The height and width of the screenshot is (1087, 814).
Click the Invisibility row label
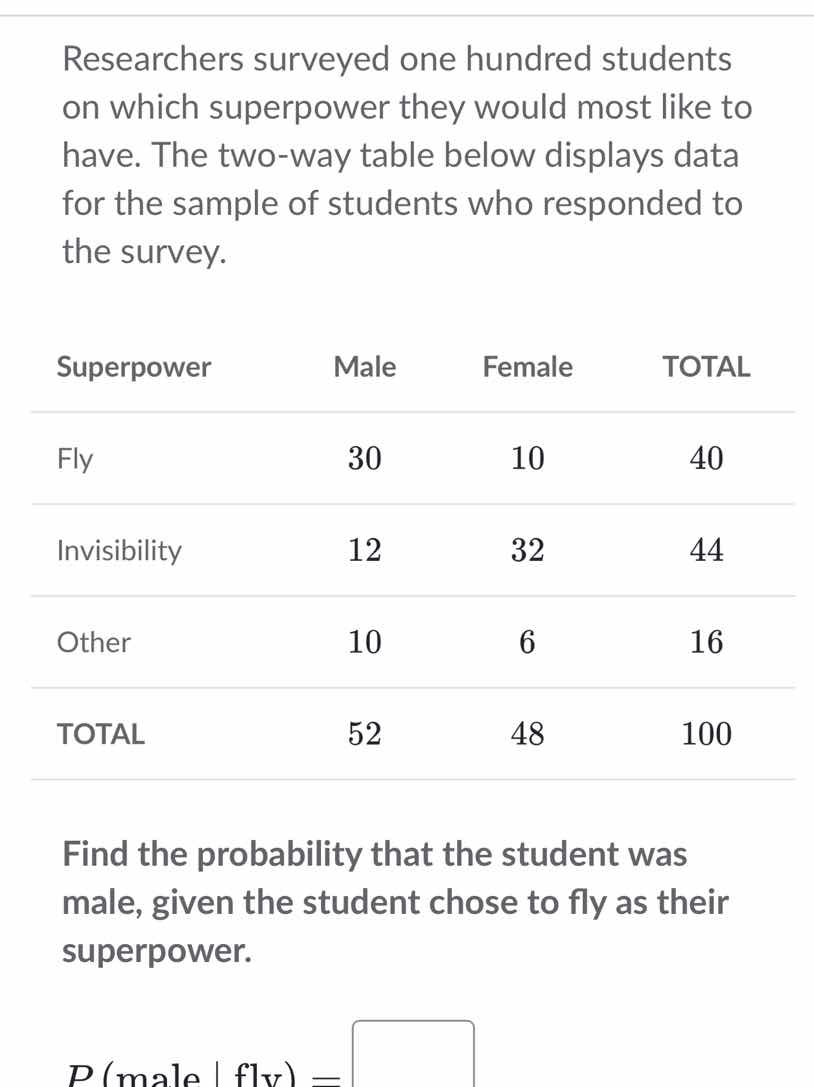118,550
